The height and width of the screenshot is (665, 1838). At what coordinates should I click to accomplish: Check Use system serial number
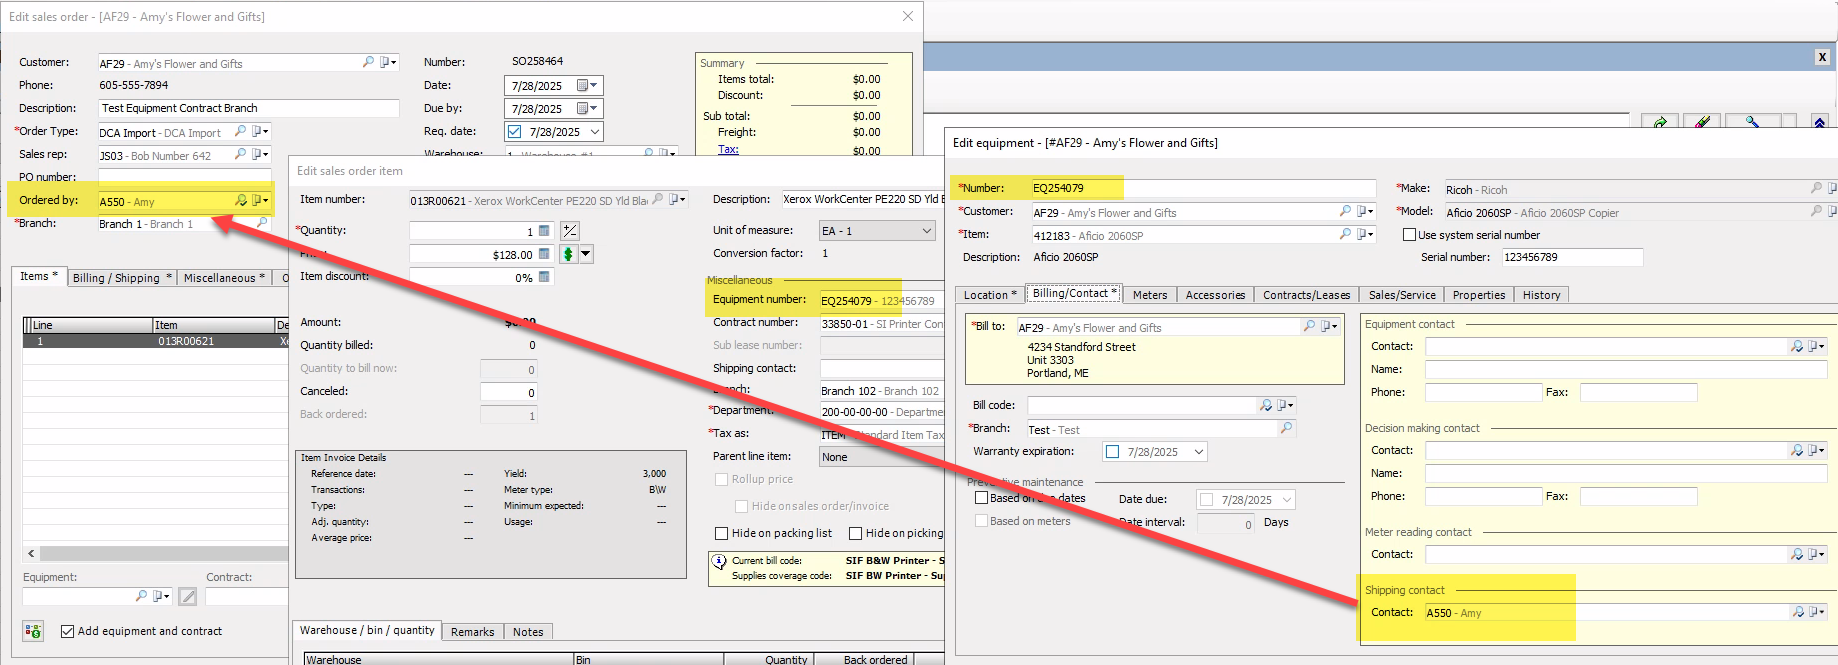pyautogui.click(x=1409, y=235)
